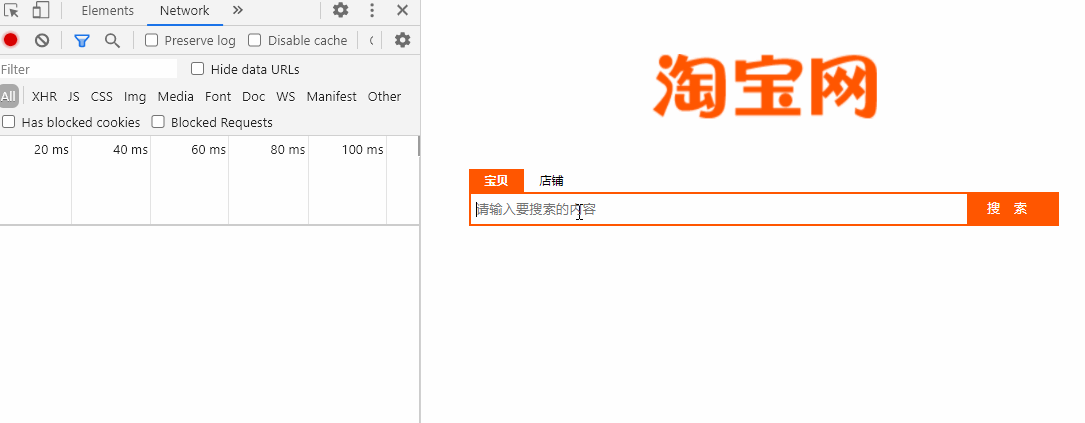Enable Preserve log checkbox
This screenshot has height=423, width=1085.
point(152,40)
